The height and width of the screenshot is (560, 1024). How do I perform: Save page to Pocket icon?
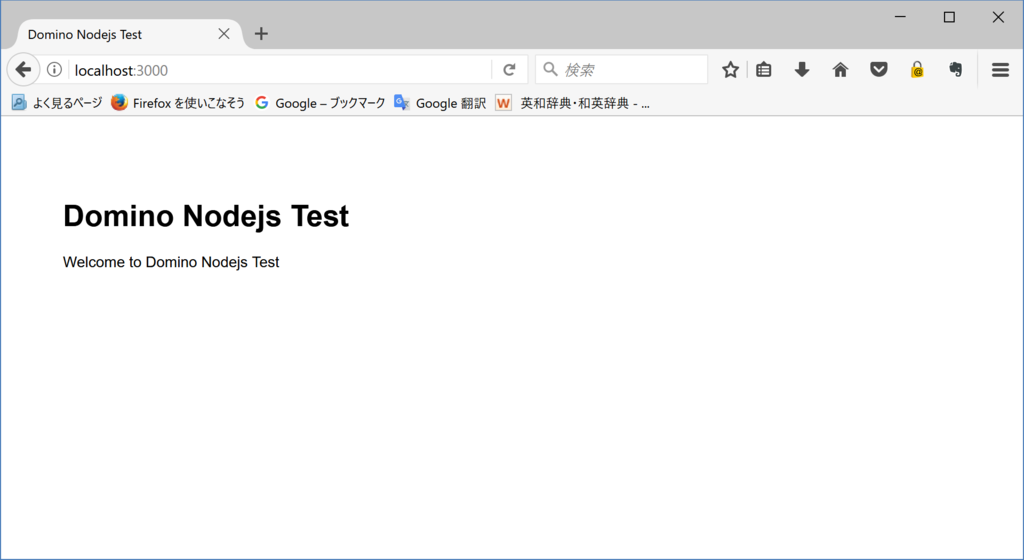[879, 69]
